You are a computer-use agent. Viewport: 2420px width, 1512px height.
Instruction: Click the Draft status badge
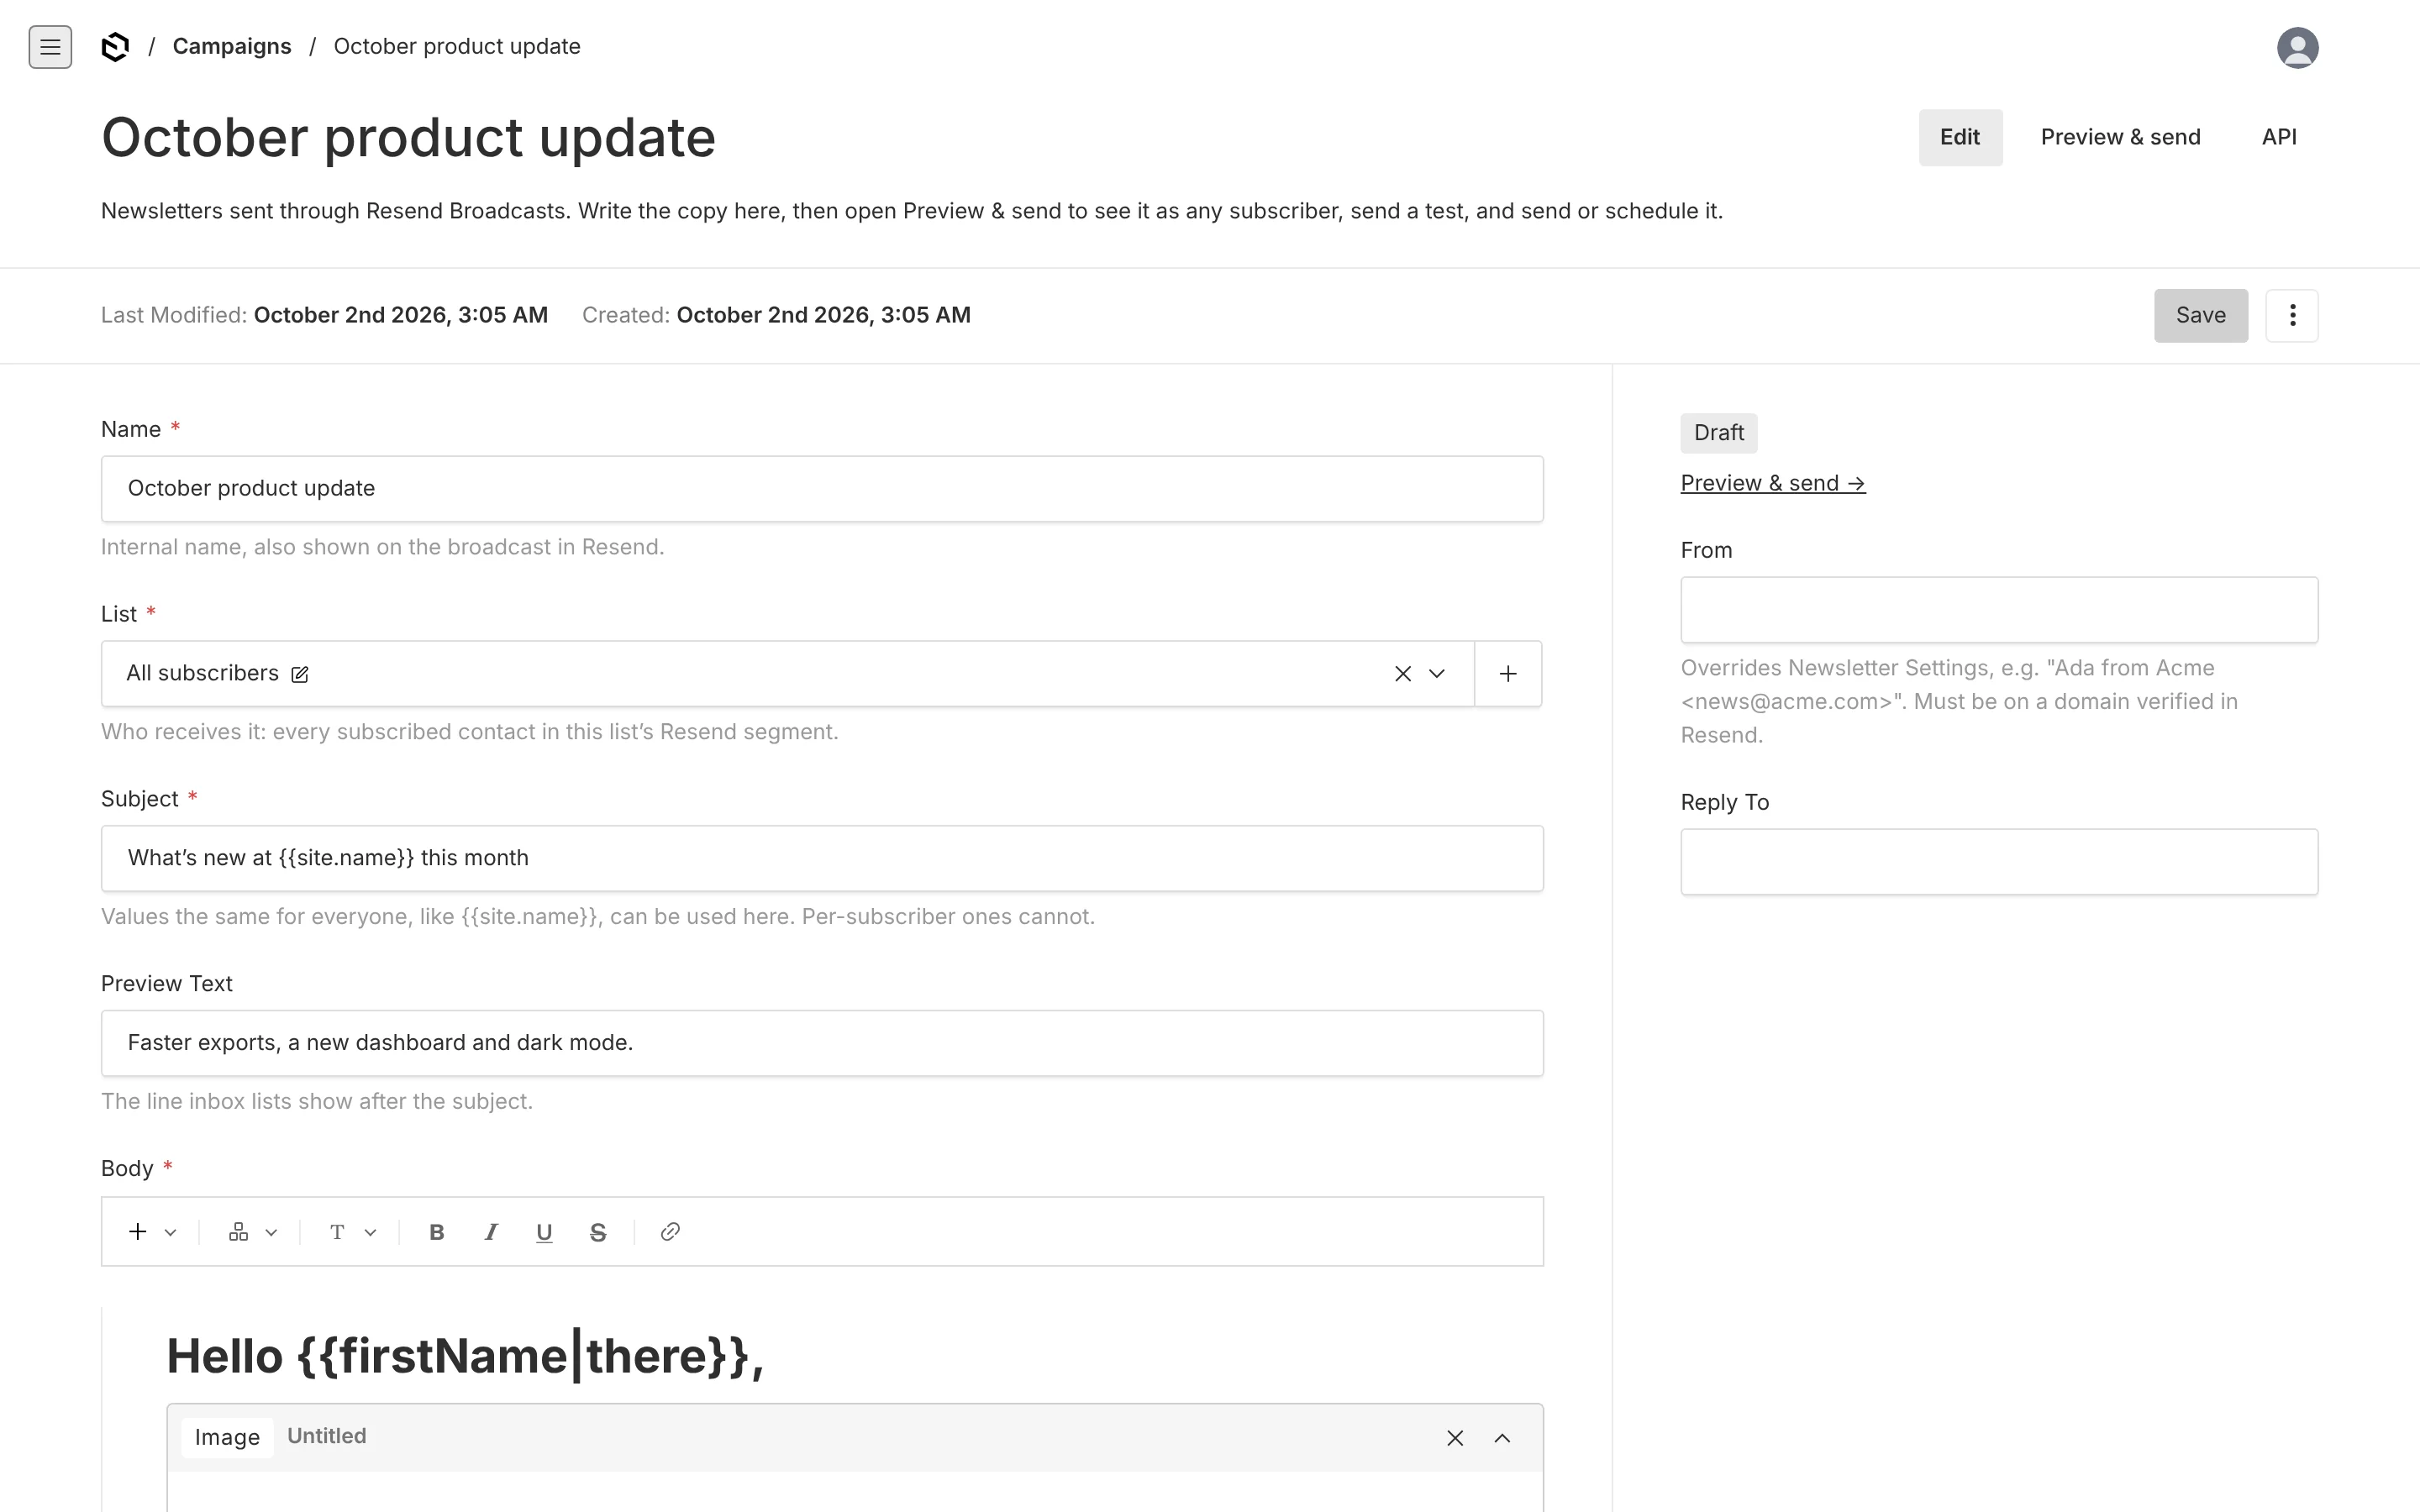(1718, 433)
